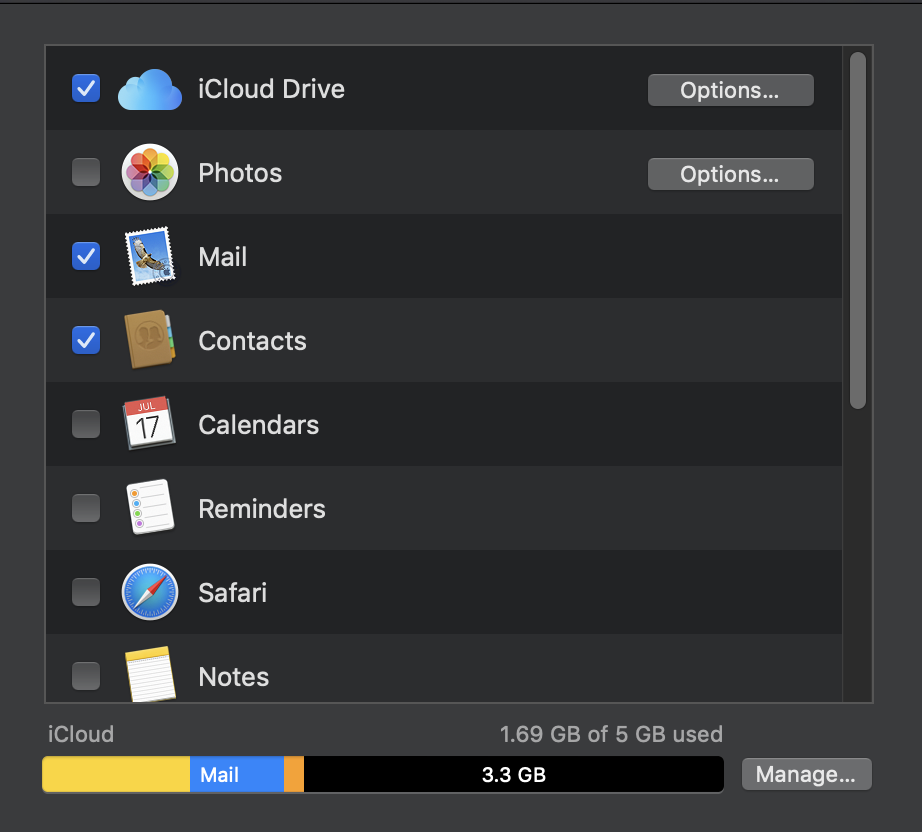Click the Mail stamp icon
The height and width of the screenshot is (832, 922).
[x=150, y=256]
